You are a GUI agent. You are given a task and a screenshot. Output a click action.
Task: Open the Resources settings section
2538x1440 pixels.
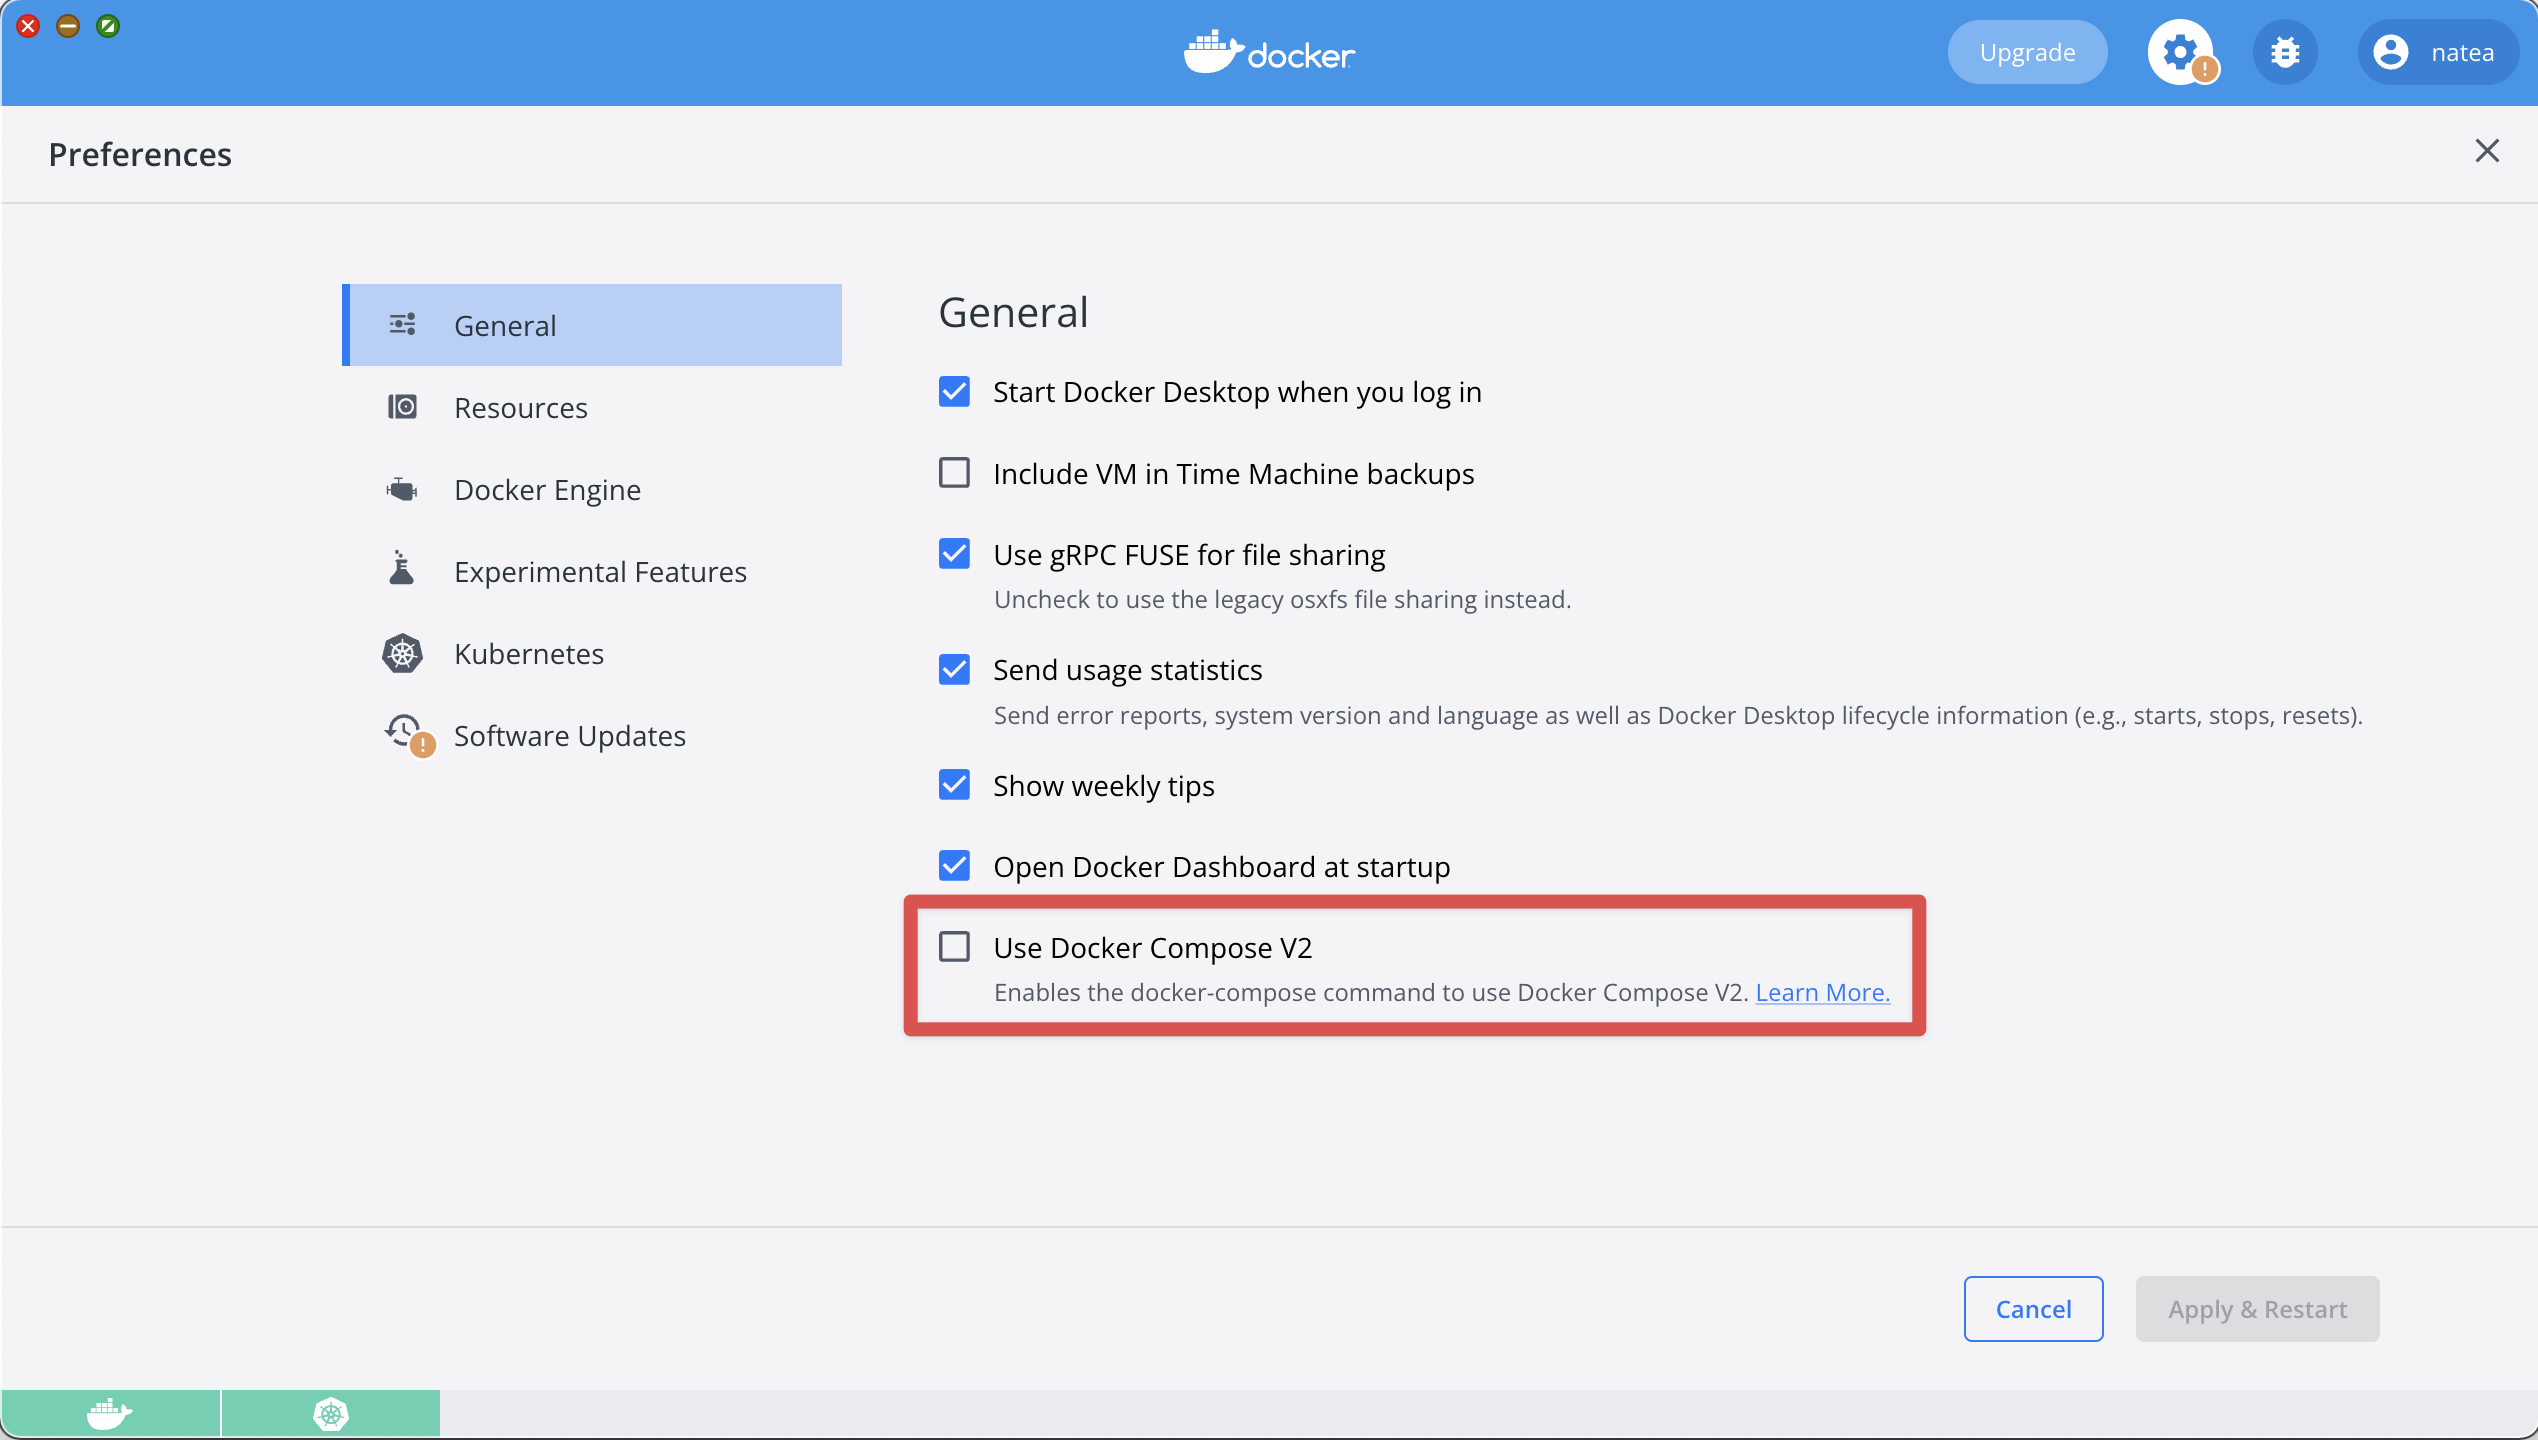pos(520,408)
